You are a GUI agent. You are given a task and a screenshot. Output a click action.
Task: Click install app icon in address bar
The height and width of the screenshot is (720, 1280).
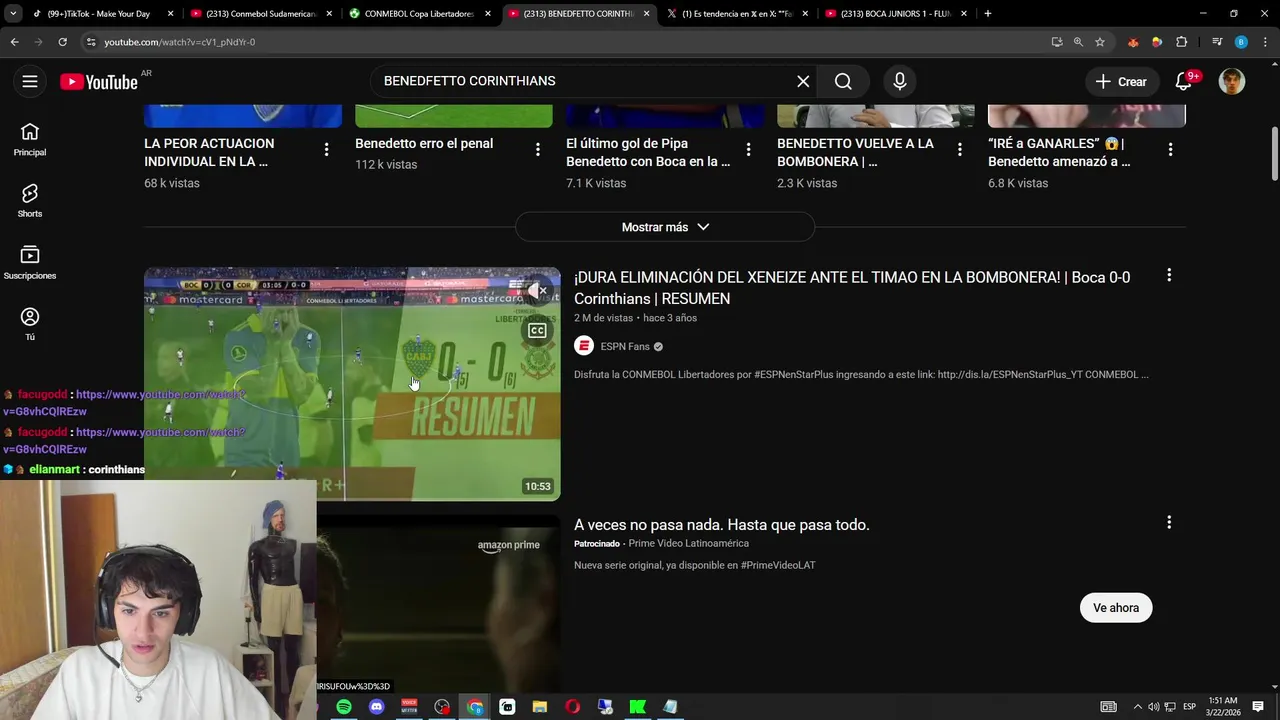pyautogui.click(x=1057, y=42)
